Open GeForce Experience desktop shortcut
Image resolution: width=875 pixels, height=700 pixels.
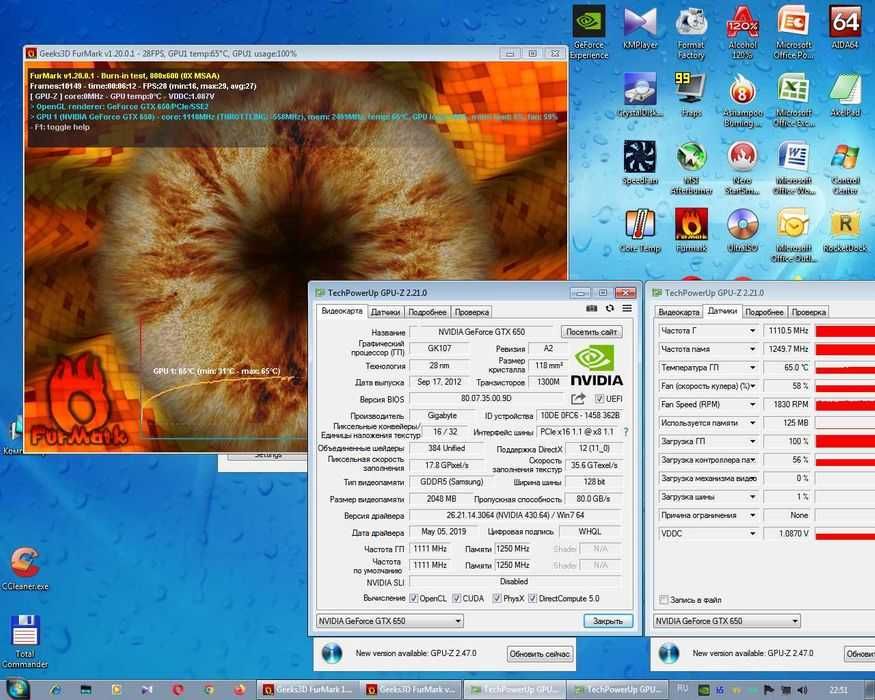[589, 32]
